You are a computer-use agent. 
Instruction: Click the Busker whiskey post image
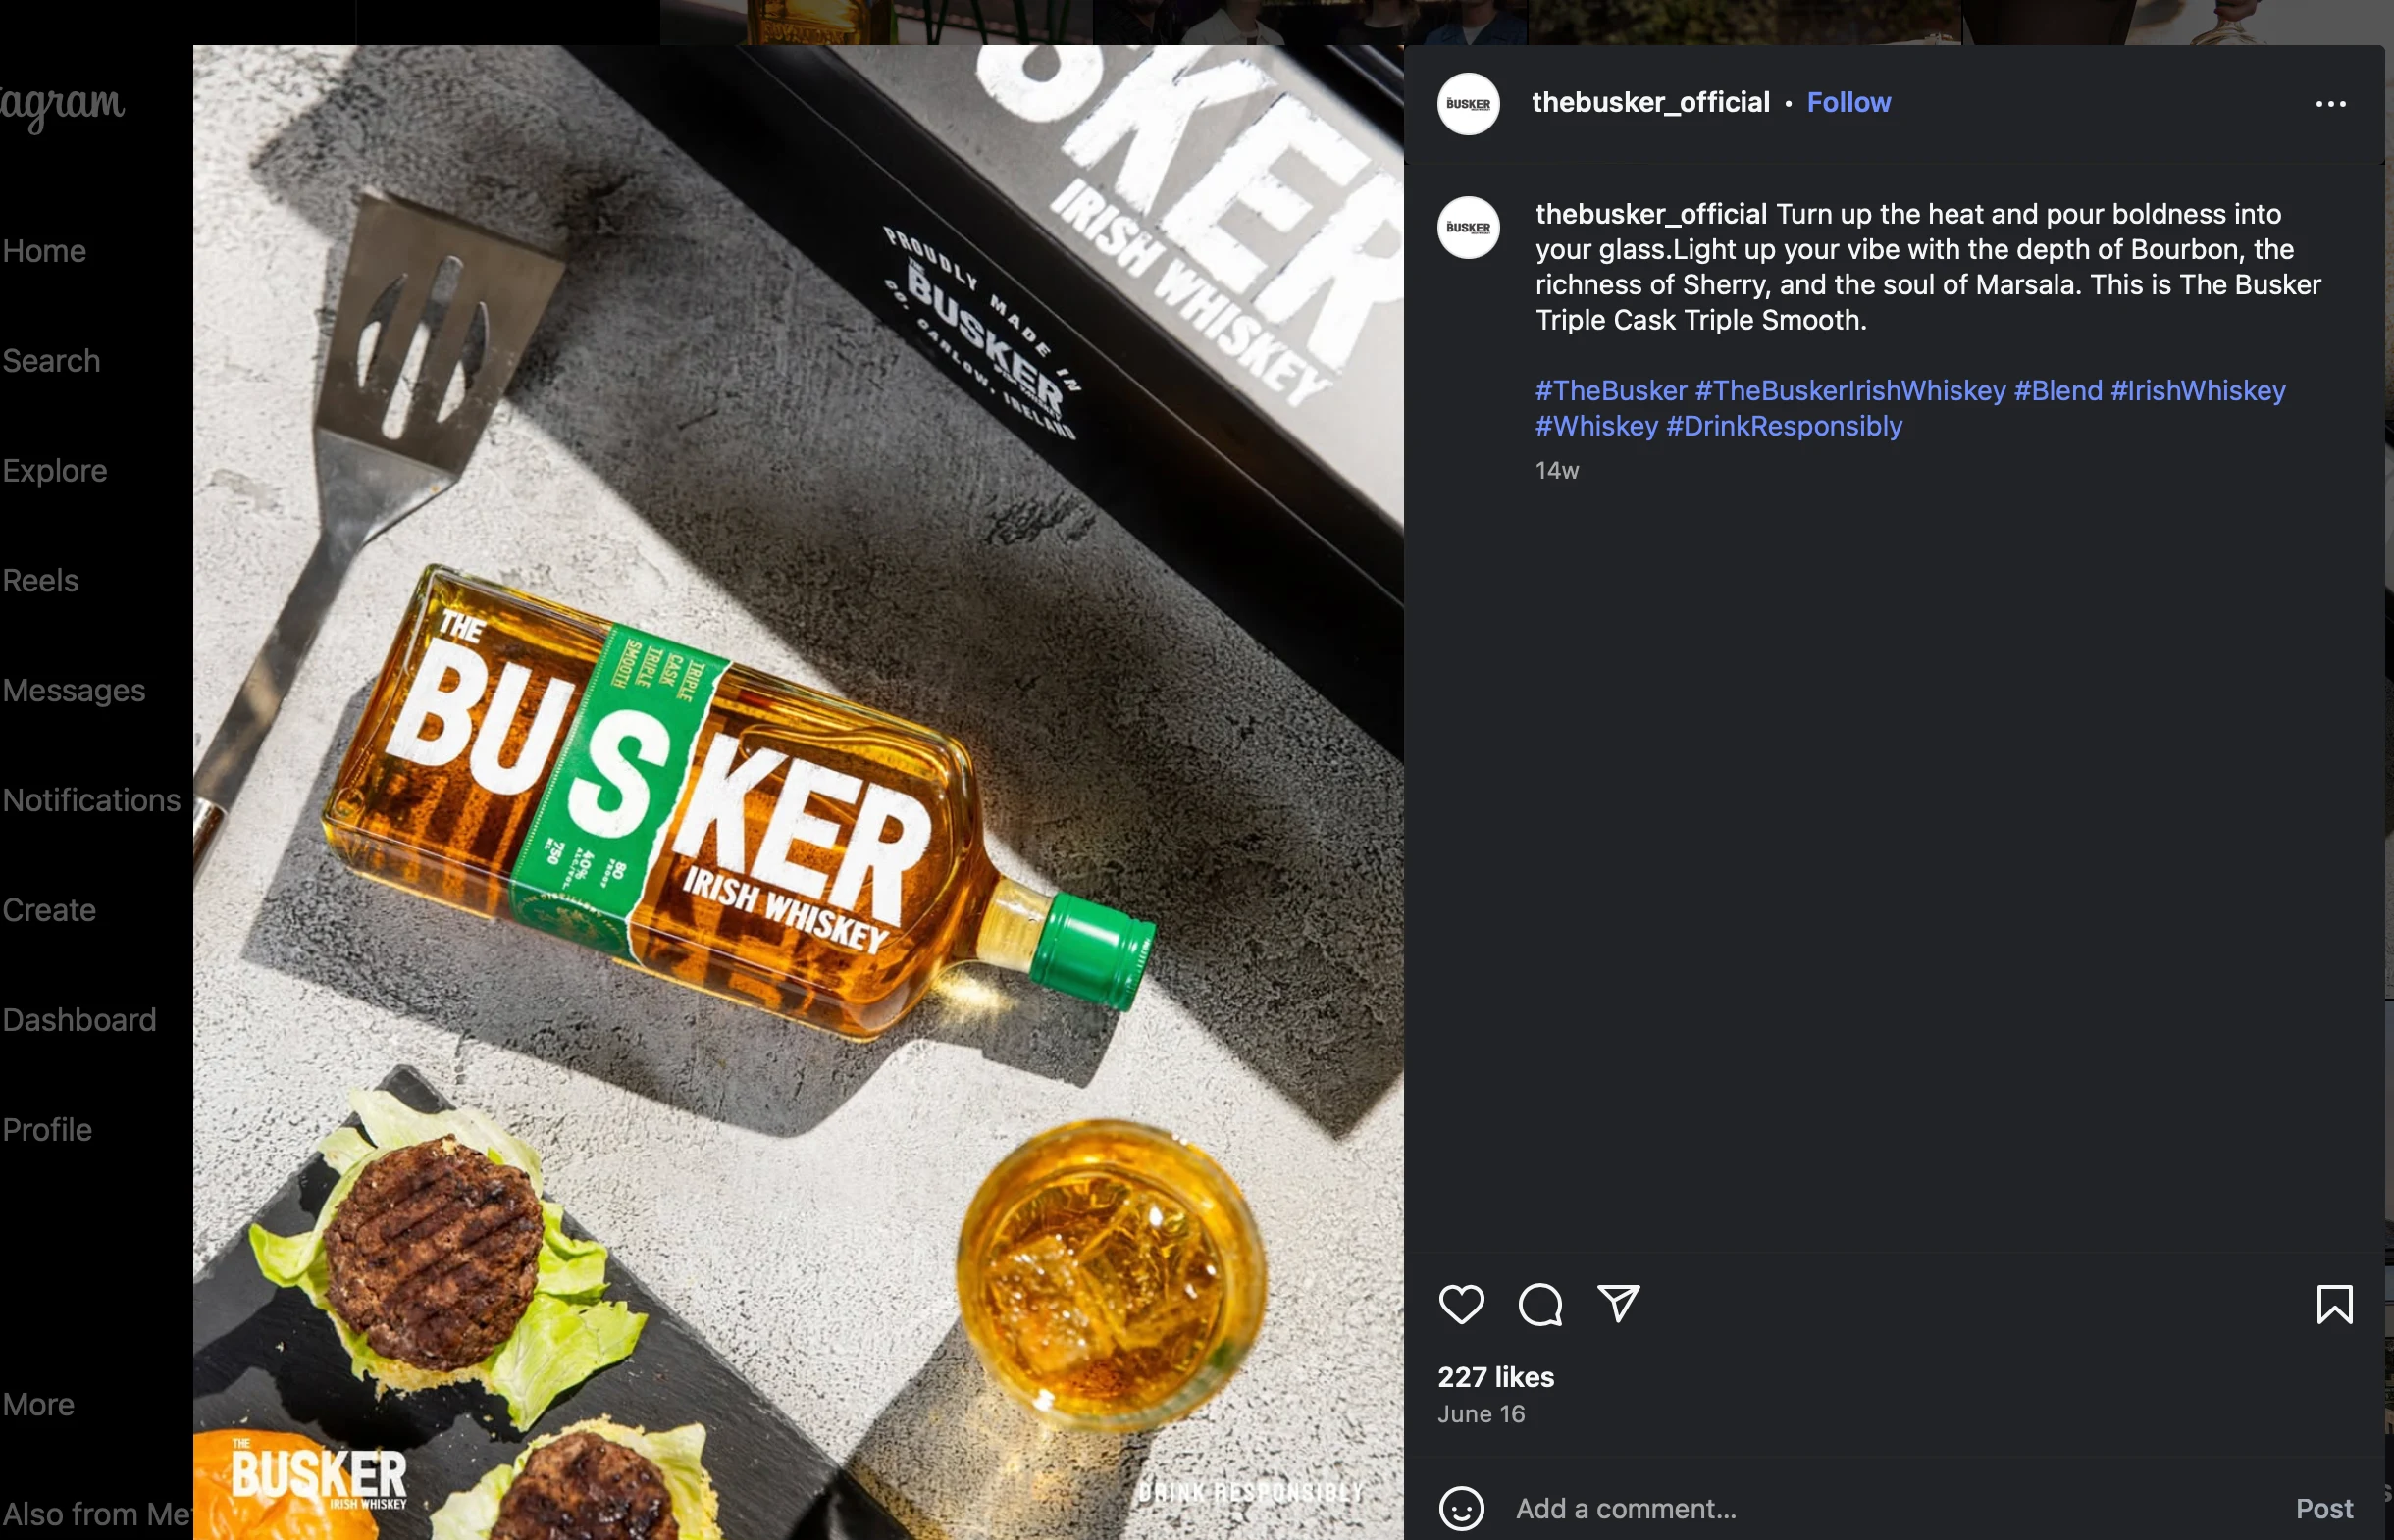[798, 790]
